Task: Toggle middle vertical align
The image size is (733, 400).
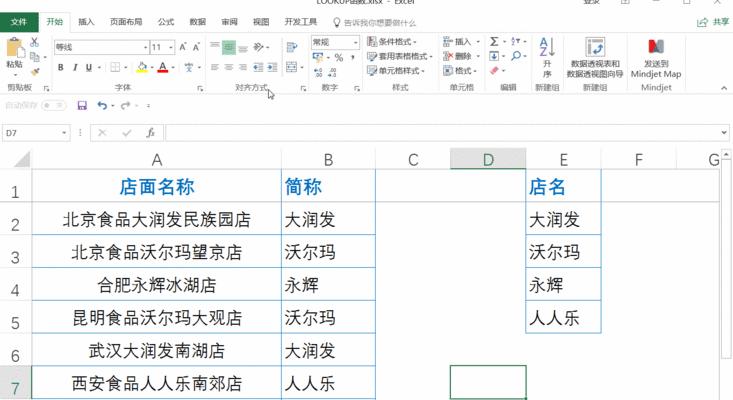Action: click(229, 47)
